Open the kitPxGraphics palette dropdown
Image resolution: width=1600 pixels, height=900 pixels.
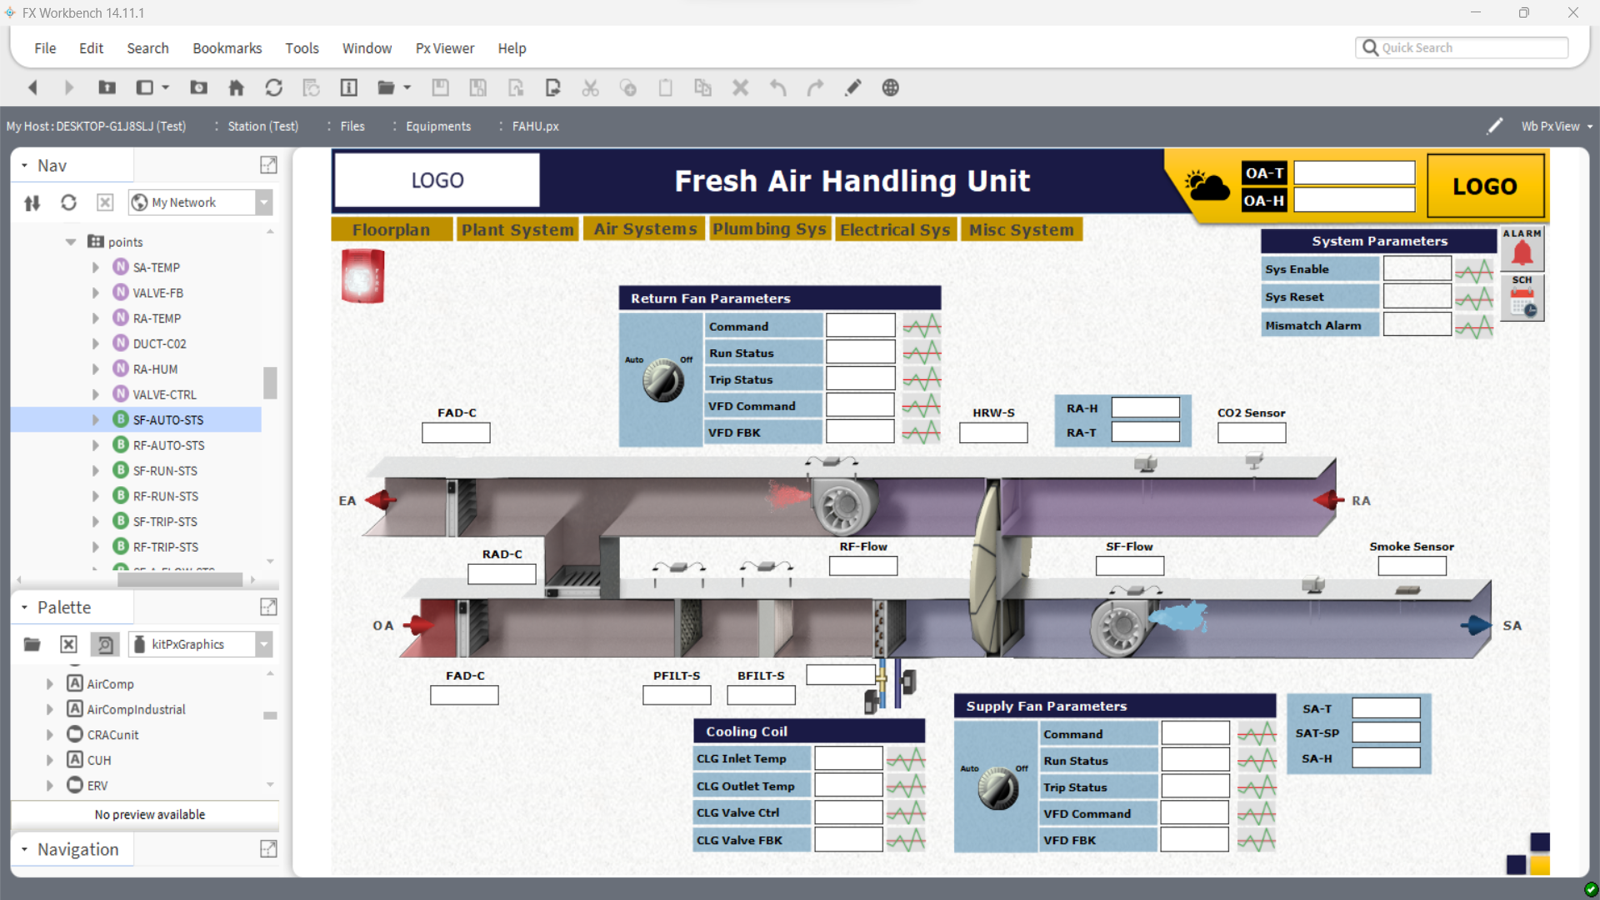[x=264, y=645]
